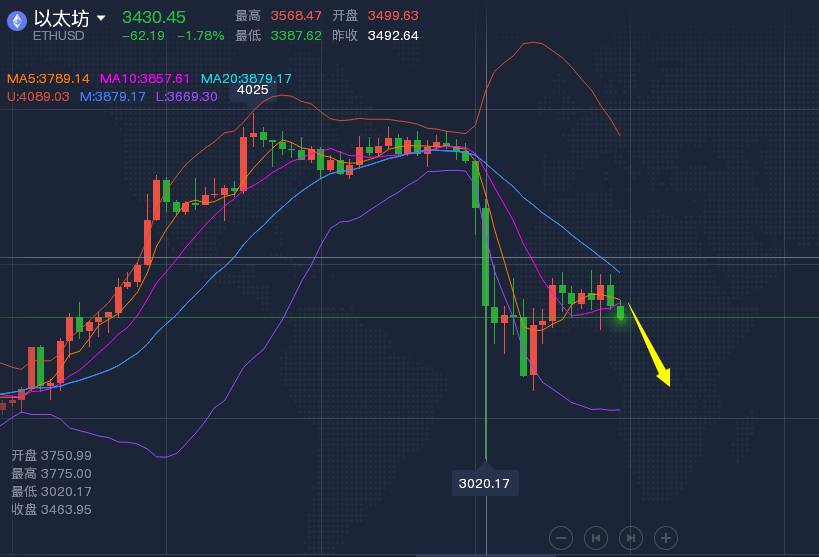Zoom out the chart with minus button
This screenshot has height=557, width=819.
tap(561, 537)
